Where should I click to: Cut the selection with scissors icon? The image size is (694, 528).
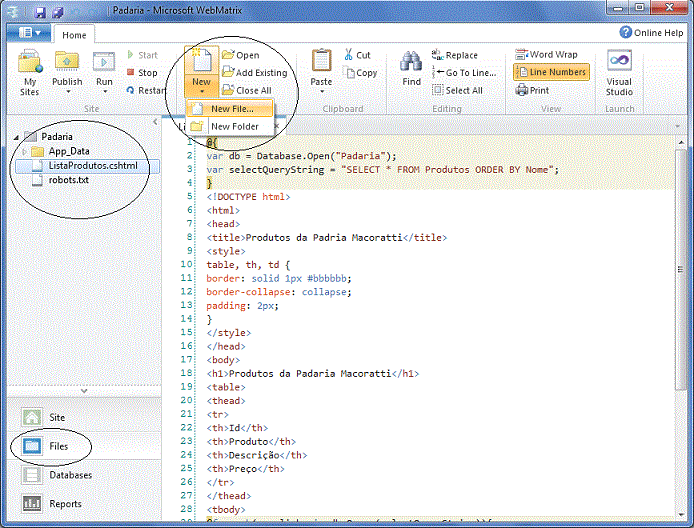pyautogui.click(x=357, y=55)
